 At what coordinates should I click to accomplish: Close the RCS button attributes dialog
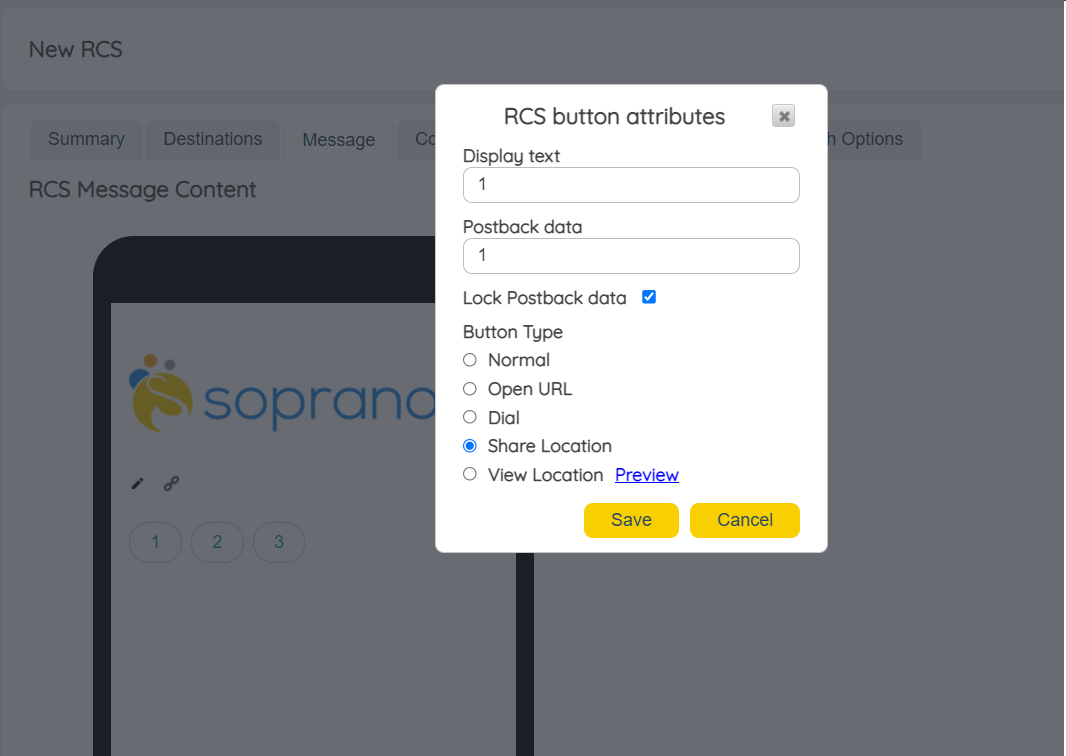(784, 116)
